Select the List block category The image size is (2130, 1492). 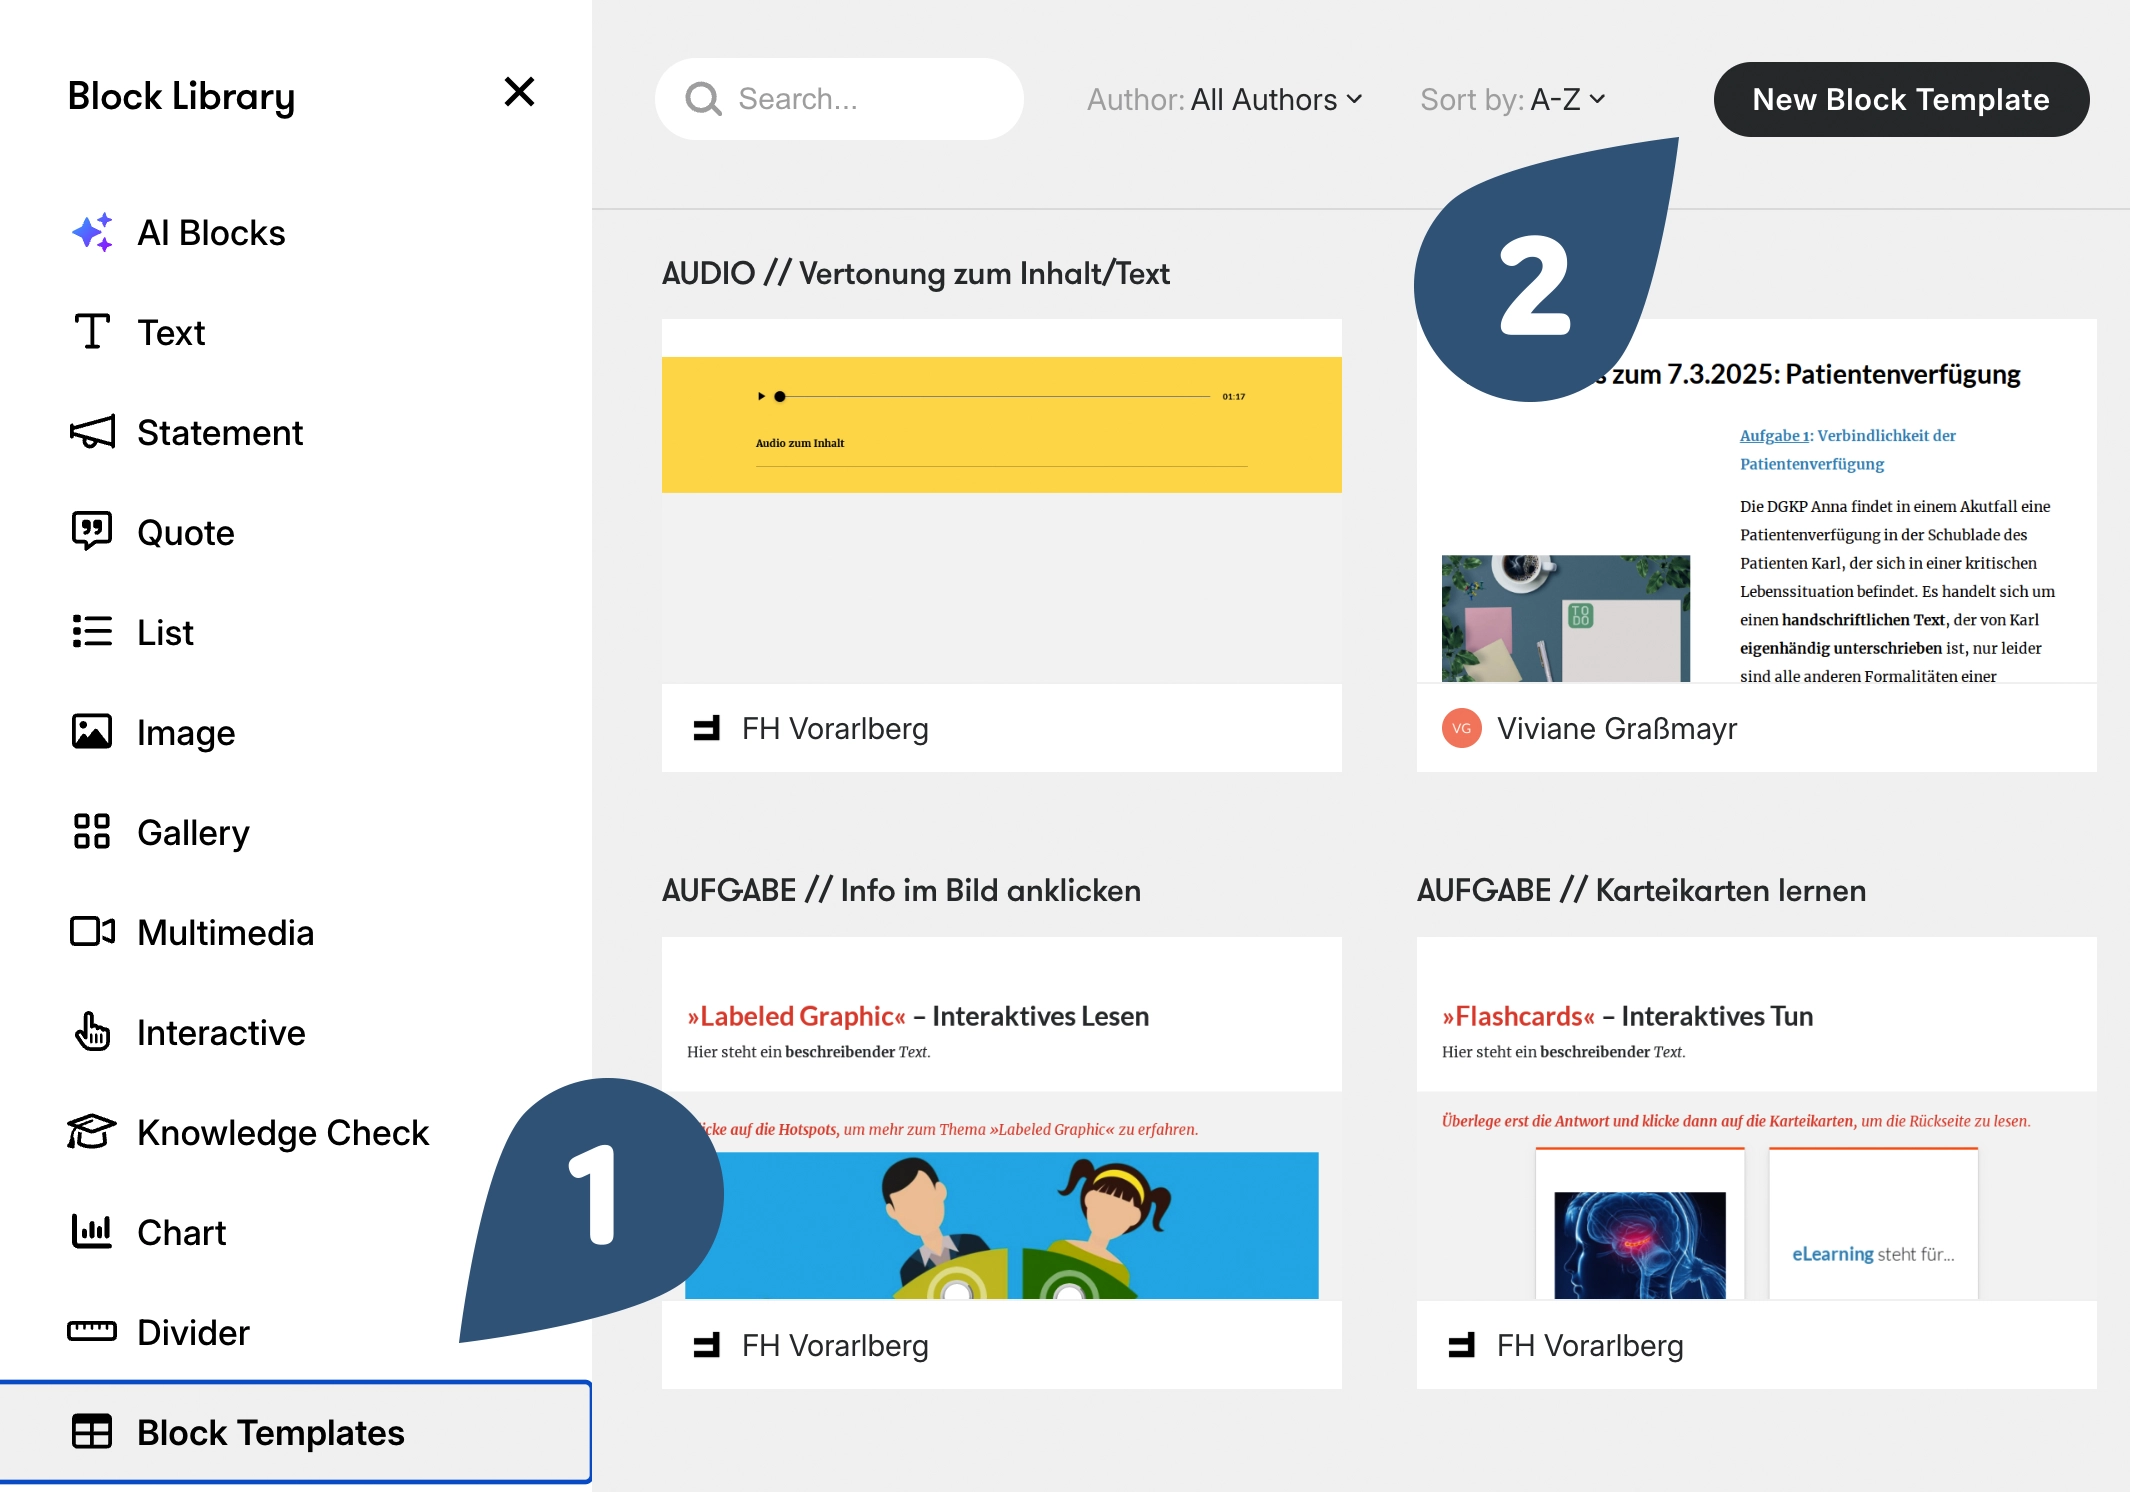pyautogui.click(x=165, y=632)
